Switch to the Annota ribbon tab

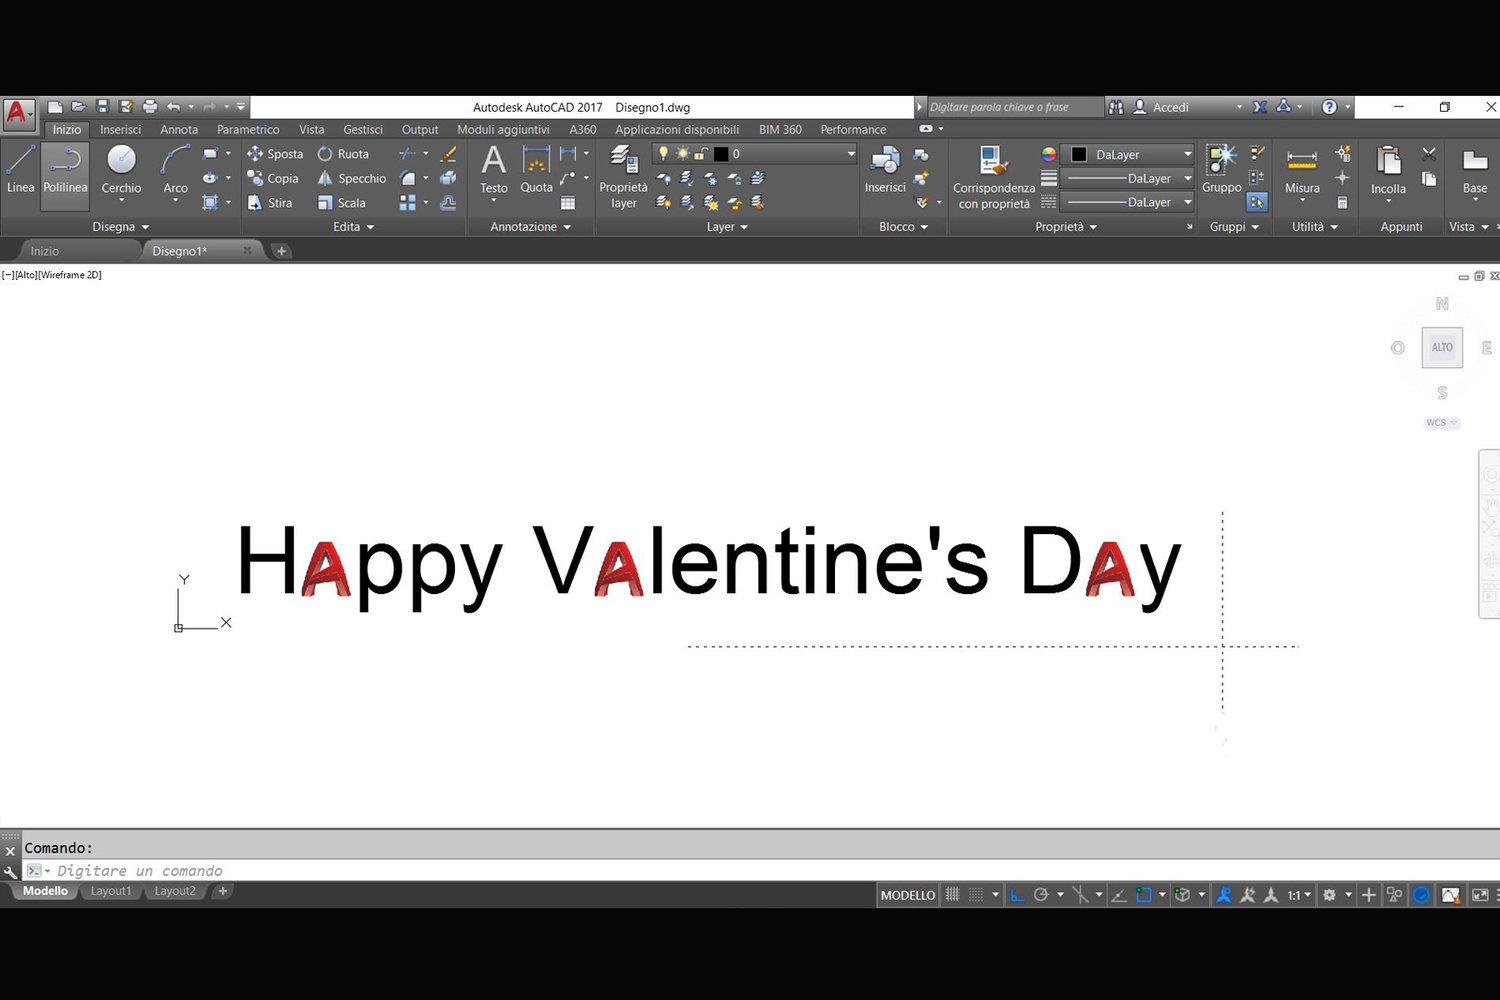click(x=179, y=129)
